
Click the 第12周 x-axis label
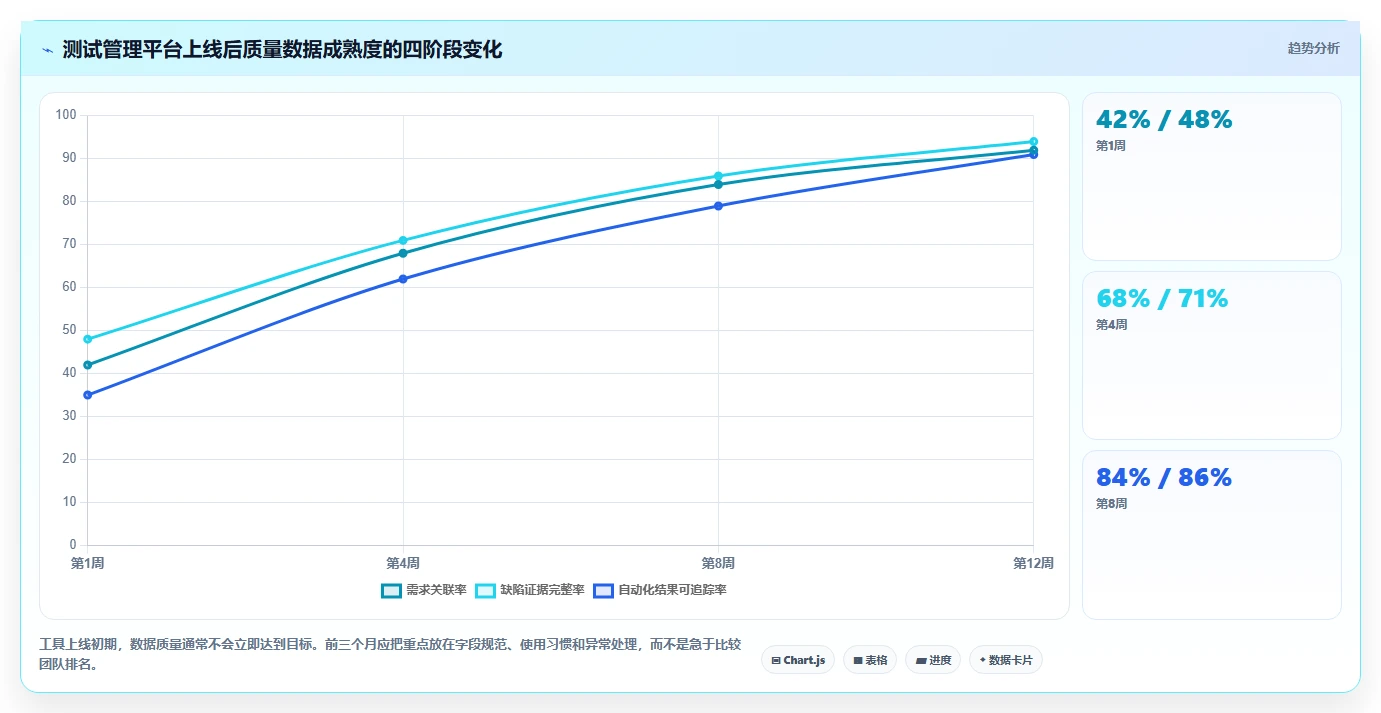[x=1033, y=564]
